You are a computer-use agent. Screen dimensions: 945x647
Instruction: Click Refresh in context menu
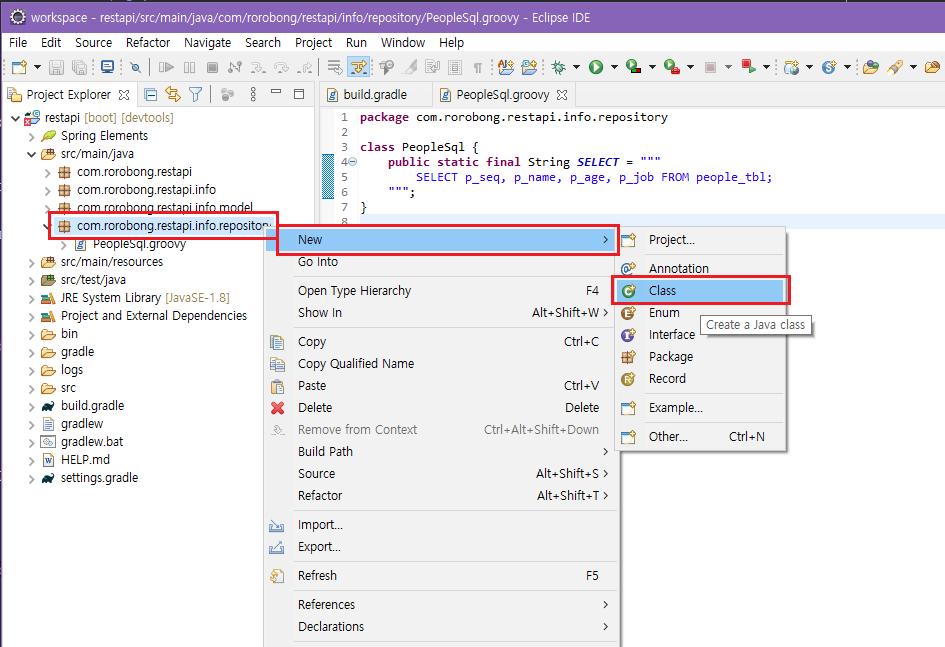click(x=441, y=576)
